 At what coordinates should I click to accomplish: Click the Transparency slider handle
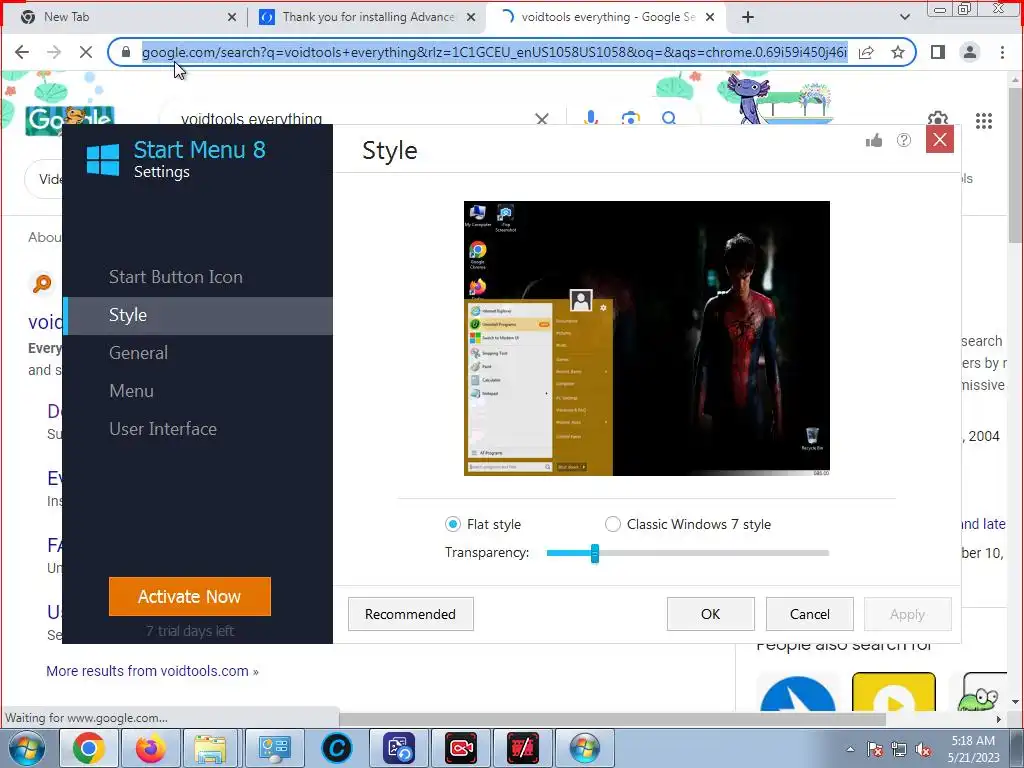point(594,553)
